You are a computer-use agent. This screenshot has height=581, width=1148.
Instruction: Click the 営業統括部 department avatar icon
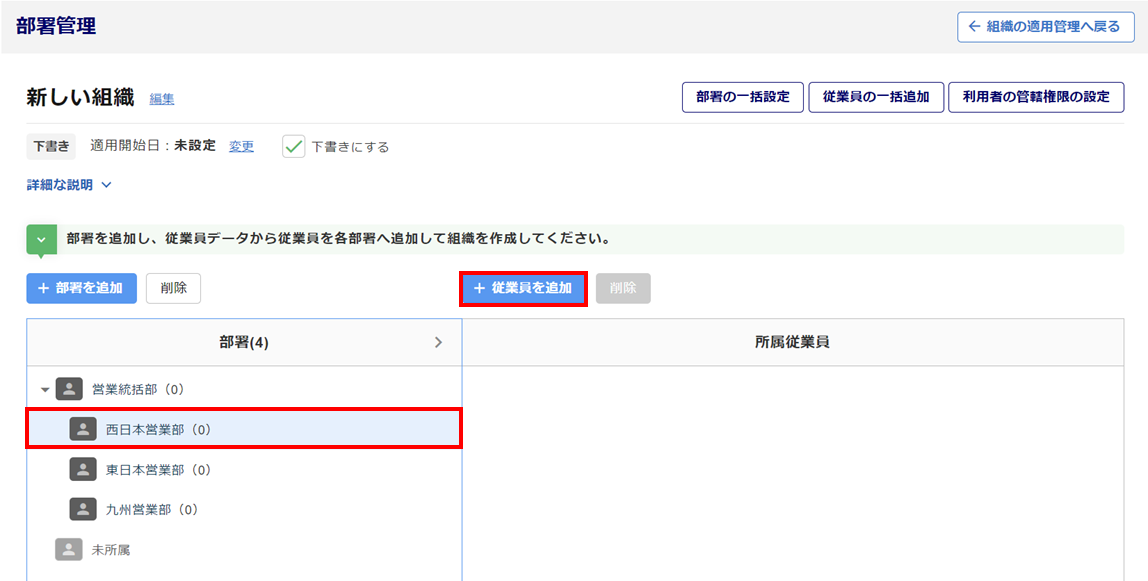coord(69,389)
